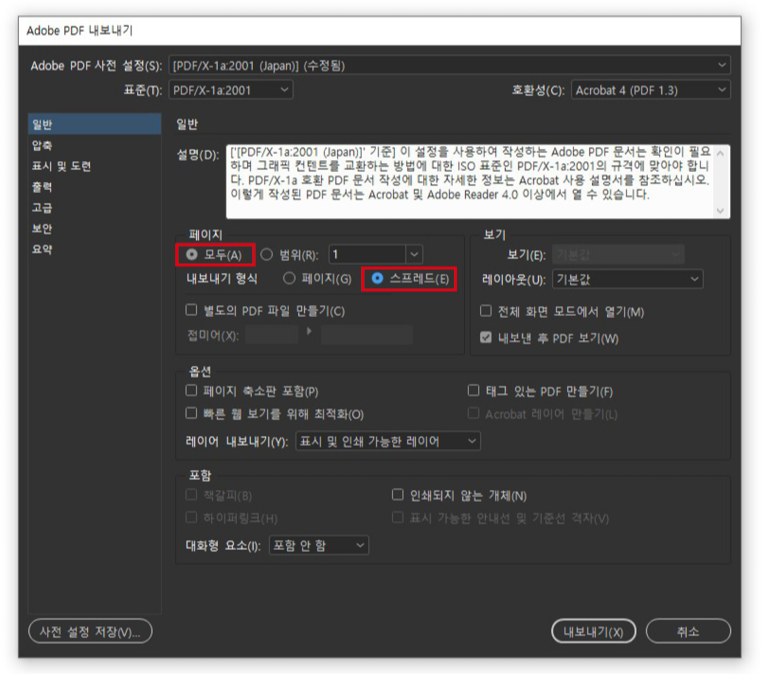Viewport: 764px width, 674px height.
Task: Click the disabled 하이퍼링크(H) checkbox
Action: 191,517
